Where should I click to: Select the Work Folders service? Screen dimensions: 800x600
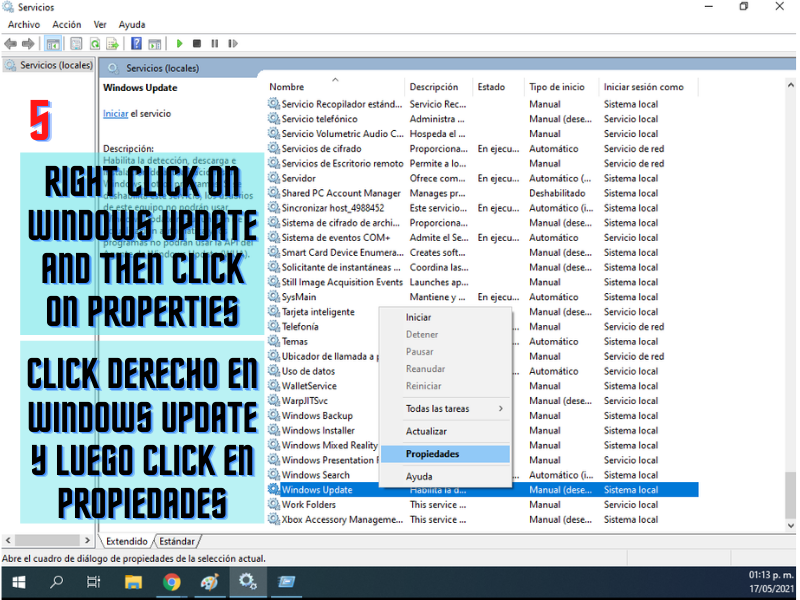(308, 505)
